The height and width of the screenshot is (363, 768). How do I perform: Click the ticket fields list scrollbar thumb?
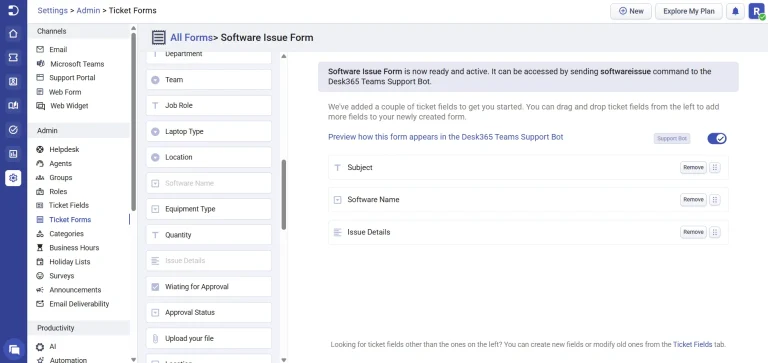click(x=284, y=194)
